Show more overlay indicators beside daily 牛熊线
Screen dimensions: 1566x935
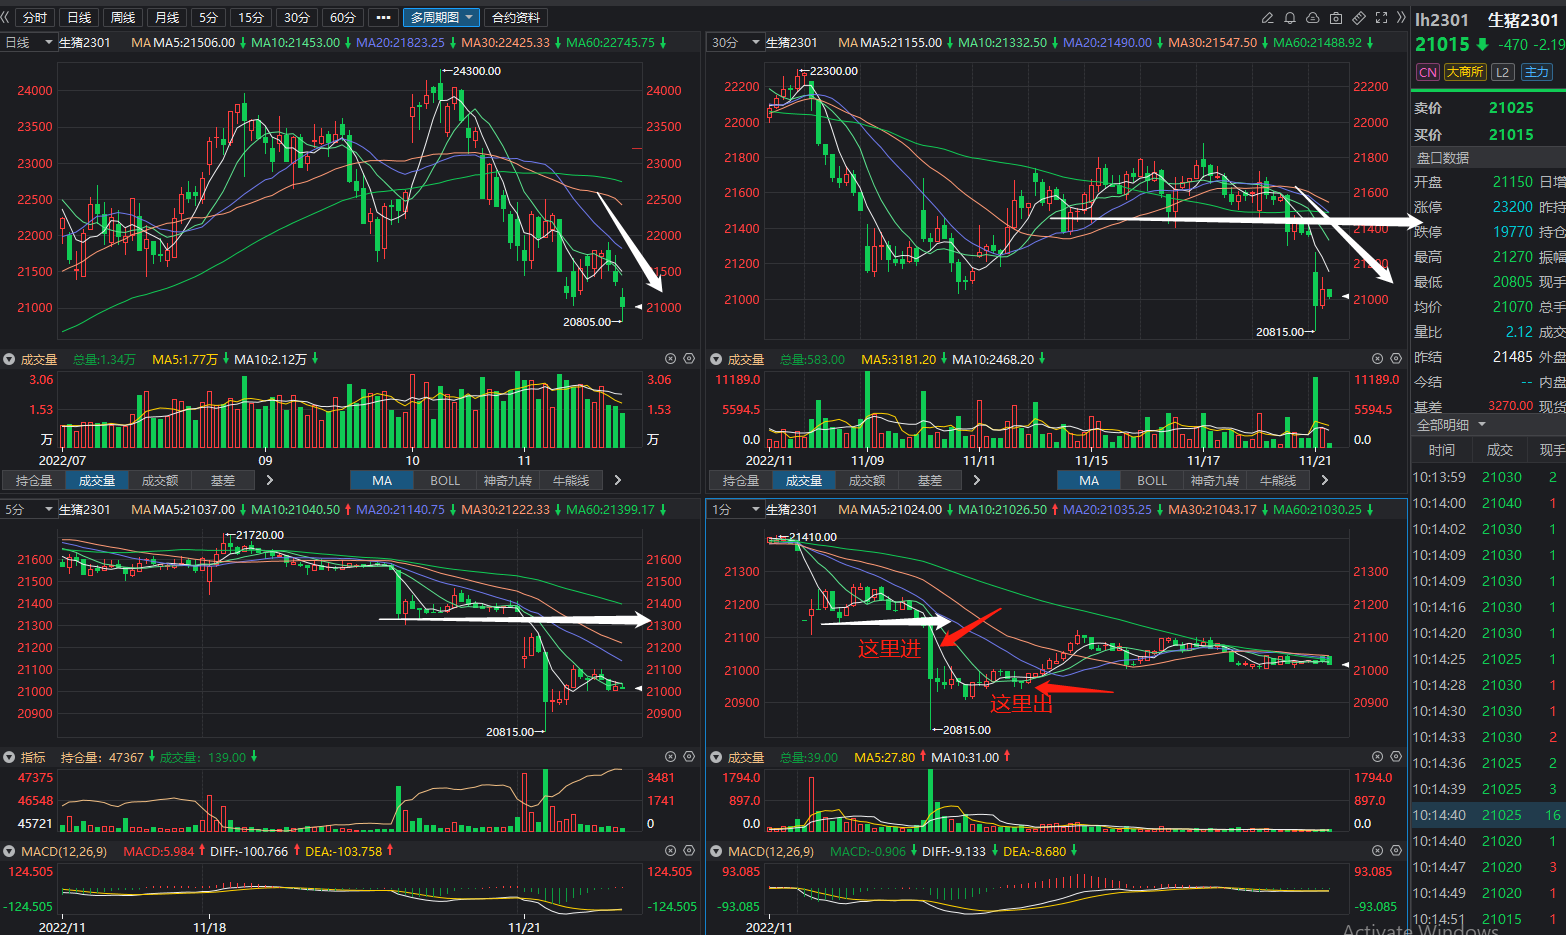pos(617,481)
